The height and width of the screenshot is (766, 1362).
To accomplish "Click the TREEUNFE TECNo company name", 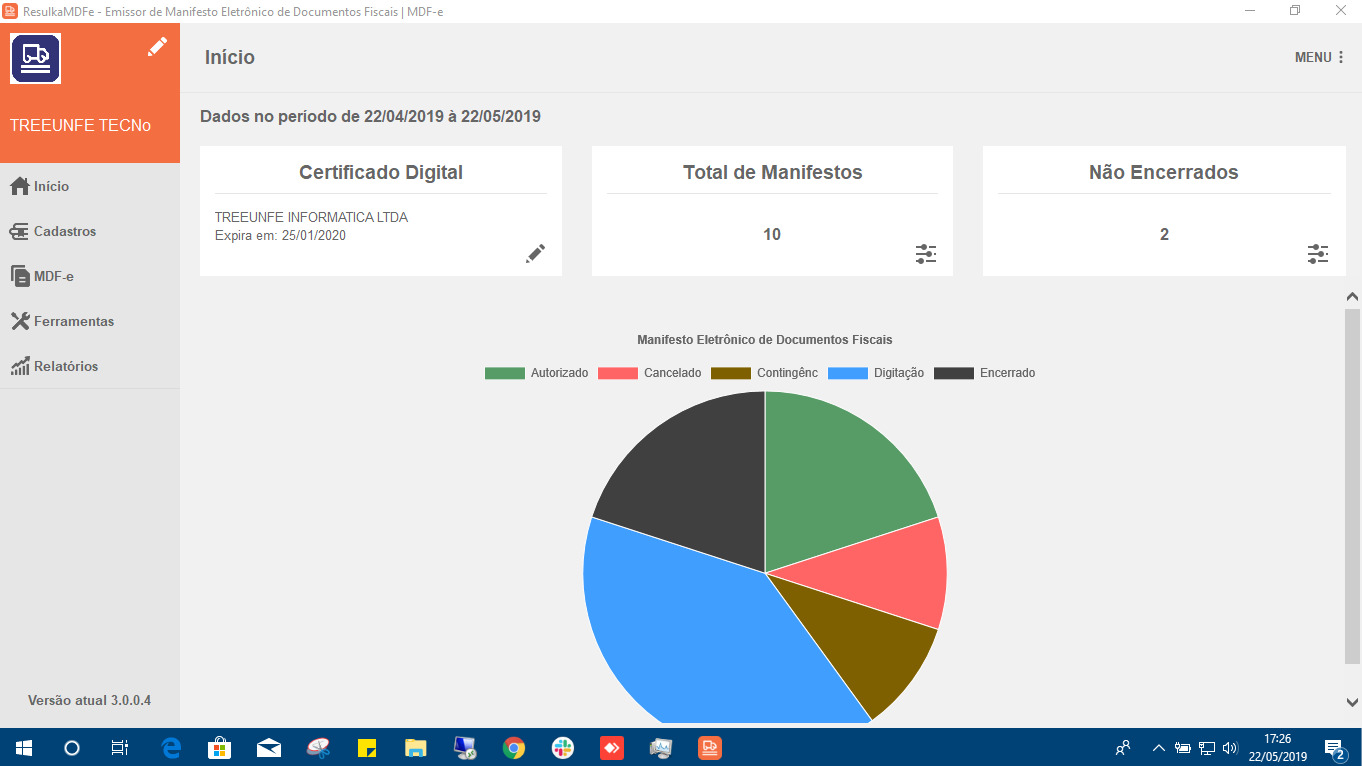I will point(79,125).
